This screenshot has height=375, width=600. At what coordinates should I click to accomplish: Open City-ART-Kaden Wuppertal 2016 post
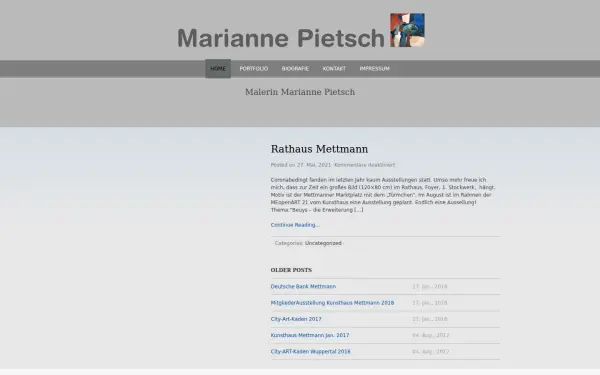pos(310,352)
